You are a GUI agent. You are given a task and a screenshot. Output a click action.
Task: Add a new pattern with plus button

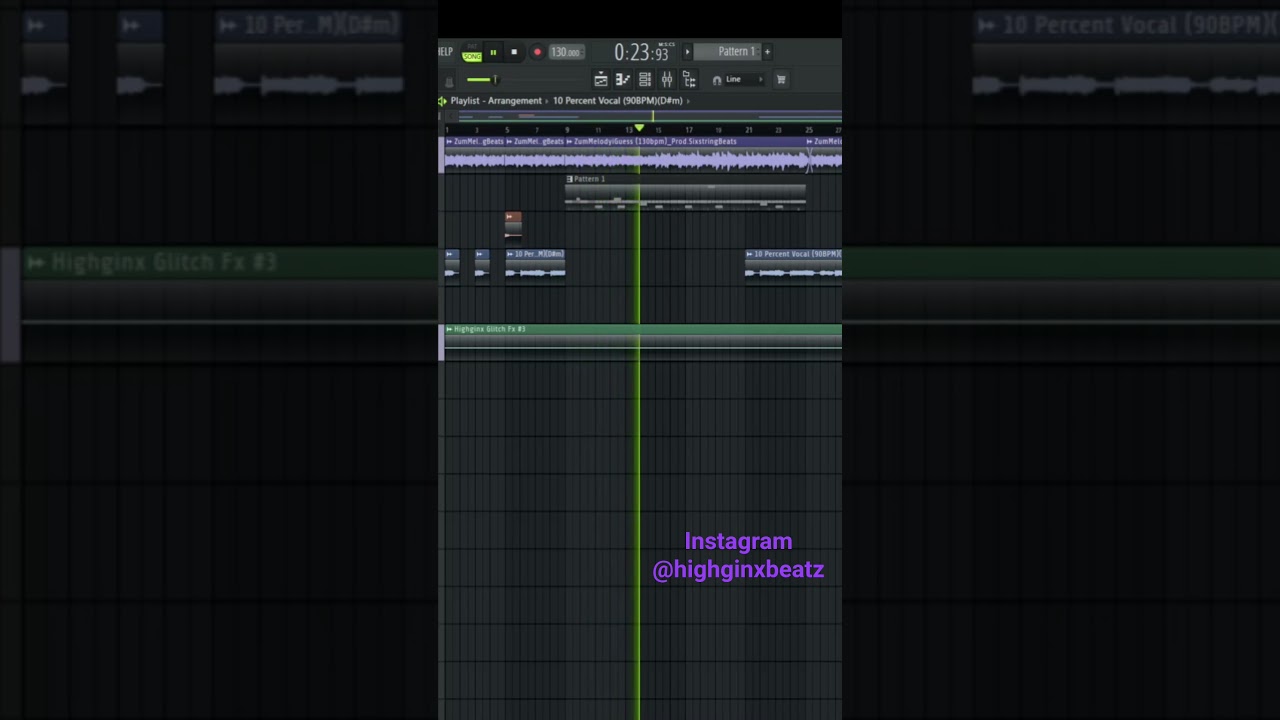[x=767, y=52]
